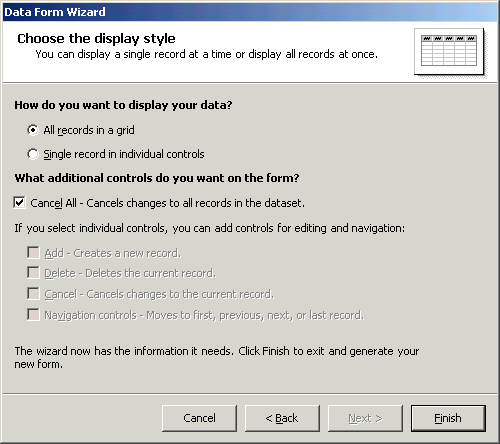Check the Add new record checkbox
The height and width of the screenshot is (444, 500).
tap(33, 252)
